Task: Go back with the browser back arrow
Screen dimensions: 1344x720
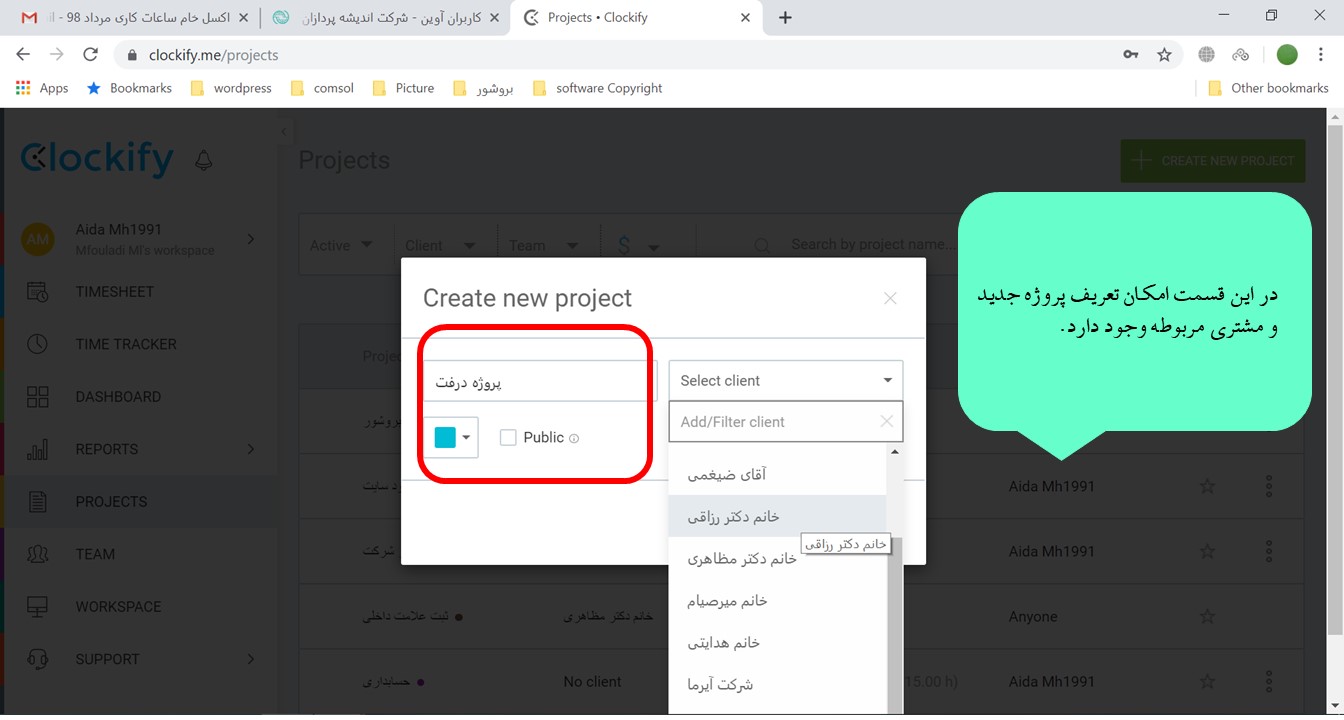Action: (23, 55)
